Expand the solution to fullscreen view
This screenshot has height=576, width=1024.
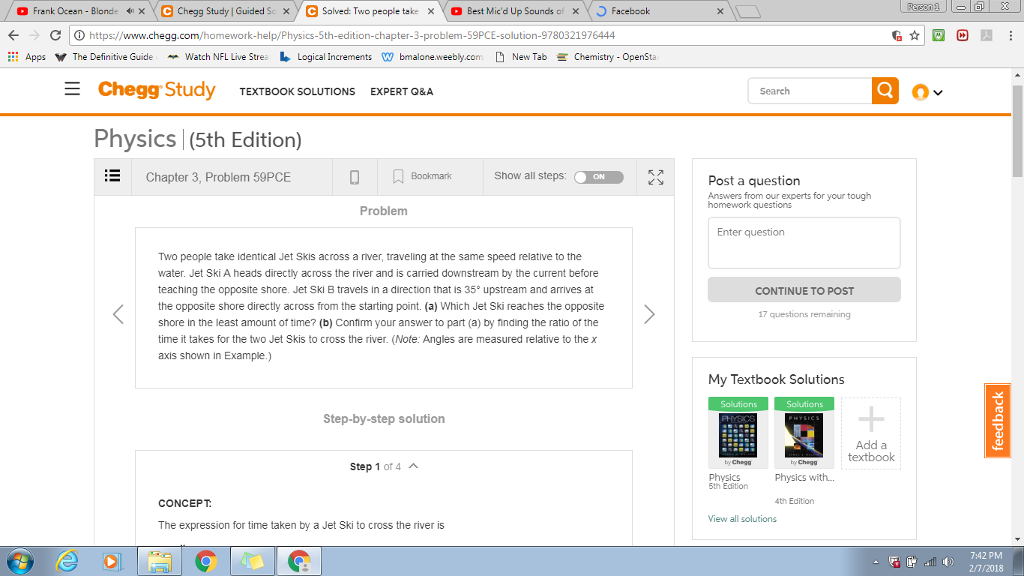(x=655, y=176)
